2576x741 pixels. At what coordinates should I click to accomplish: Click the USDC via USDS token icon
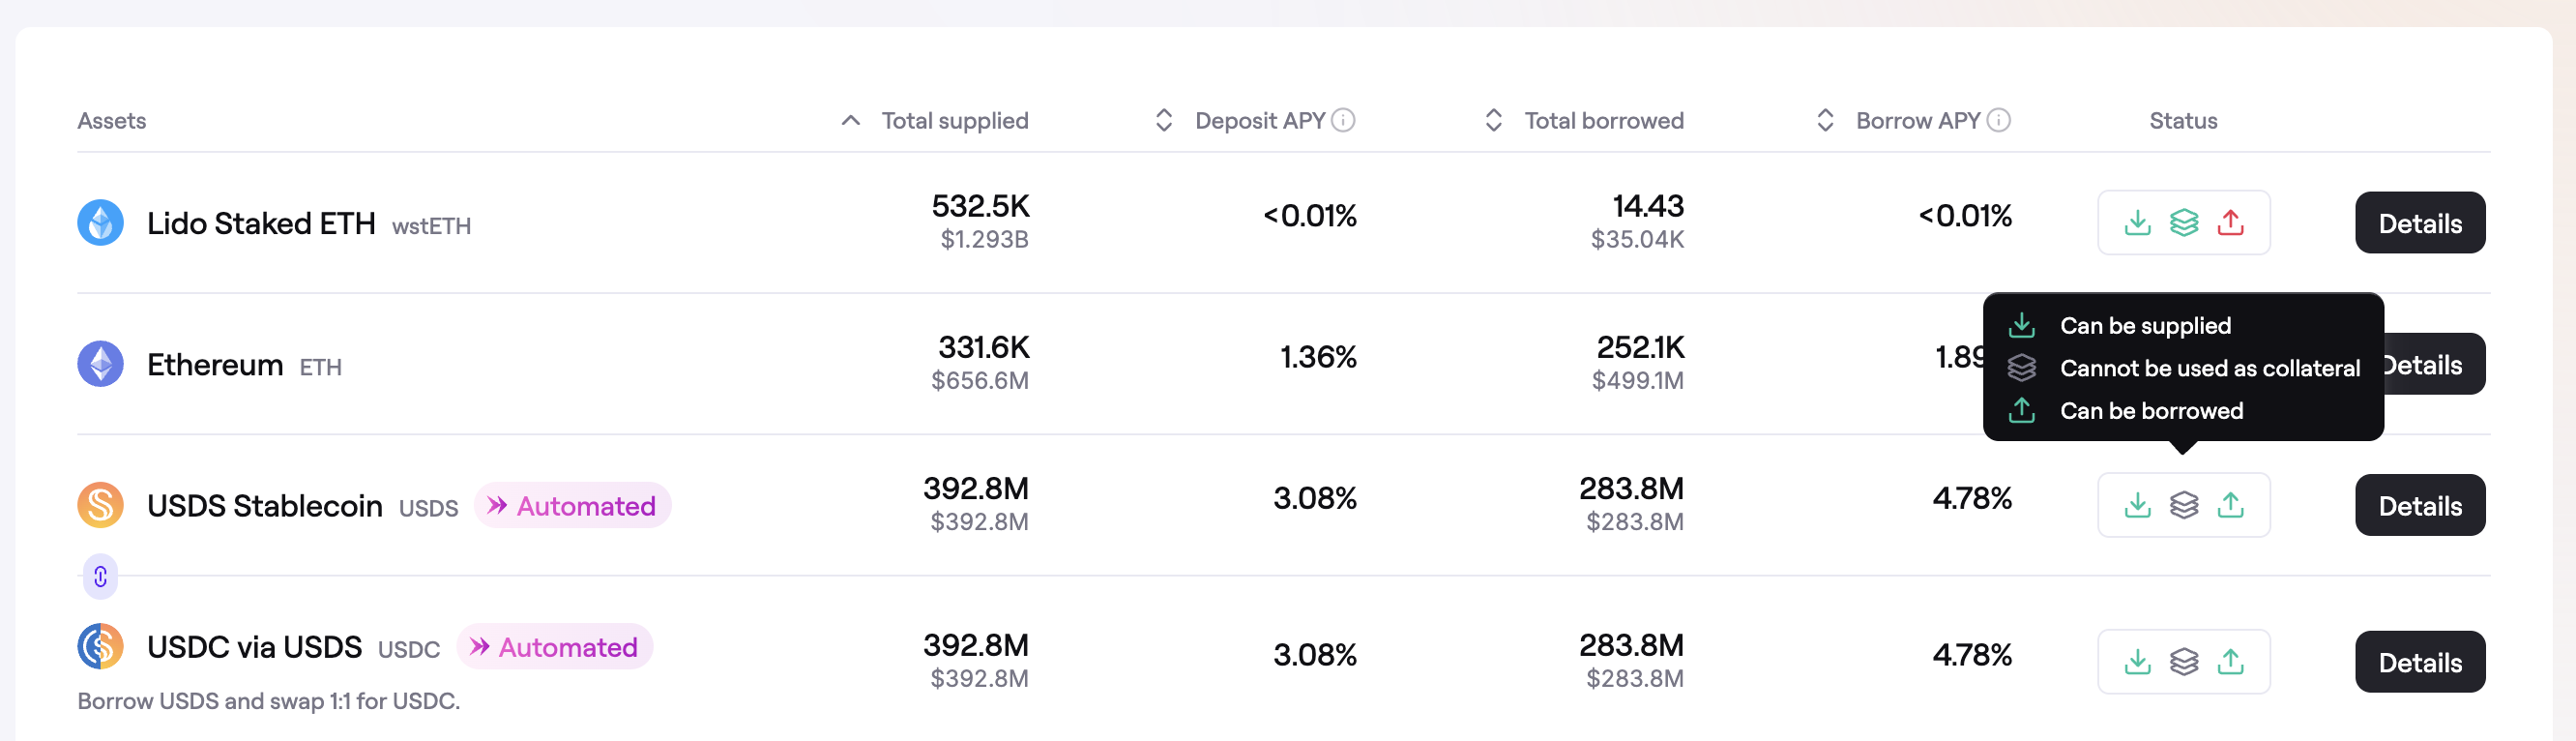click(100, 646)
